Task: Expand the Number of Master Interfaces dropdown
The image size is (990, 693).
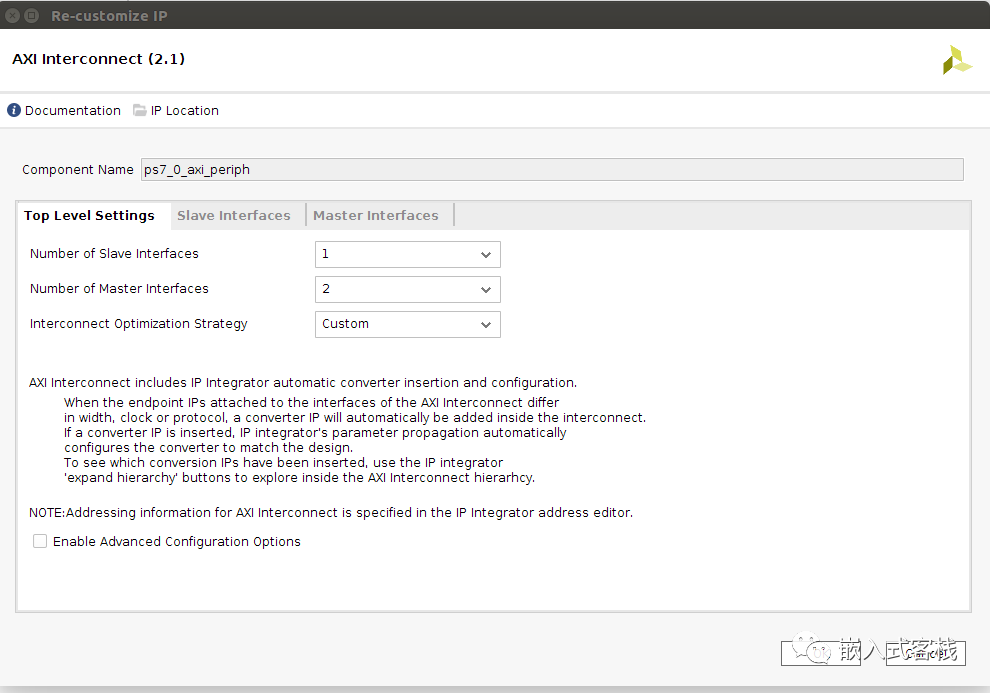Action: click(x=407, y=289)
